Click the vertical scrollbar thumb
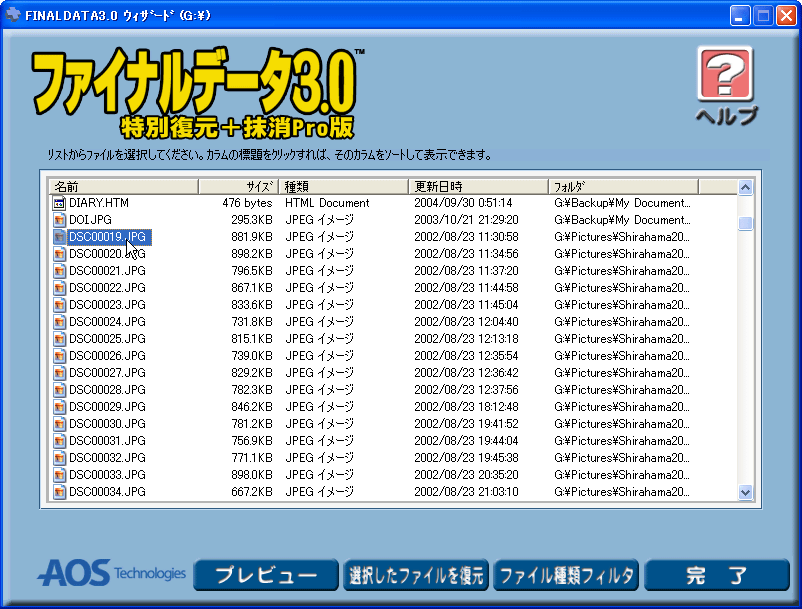The height and width of the screenshot is (609, 802). coord(745,223)
